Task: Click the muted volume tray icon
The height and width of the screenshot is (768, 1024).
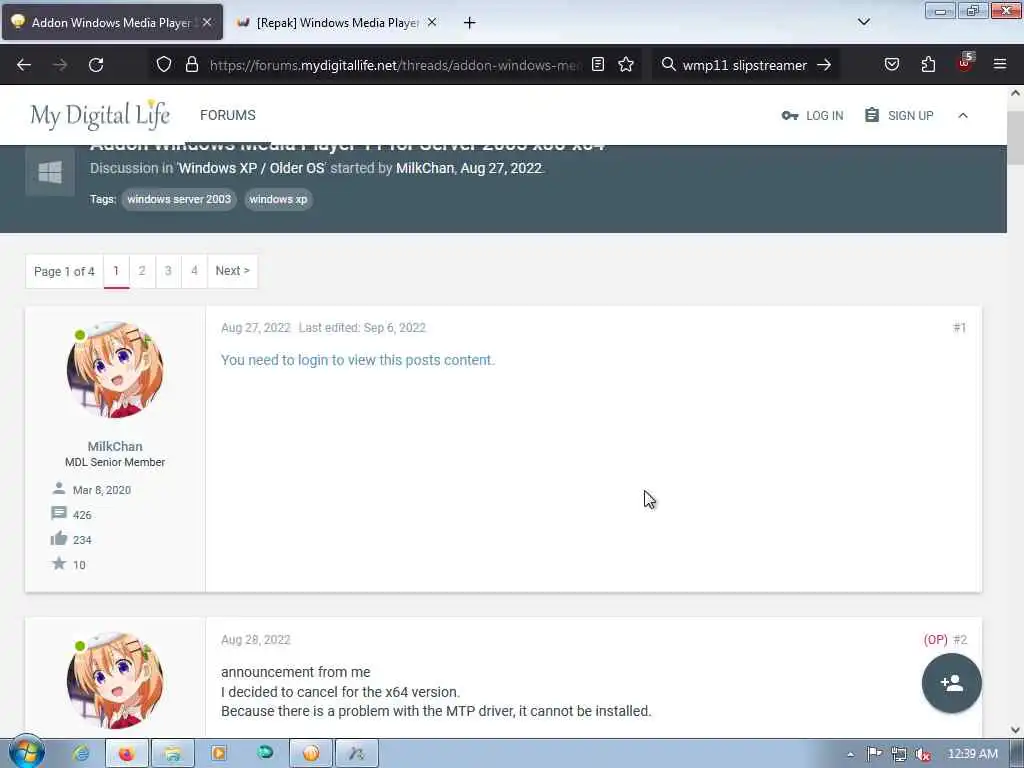Action: [x=923, y=754]
